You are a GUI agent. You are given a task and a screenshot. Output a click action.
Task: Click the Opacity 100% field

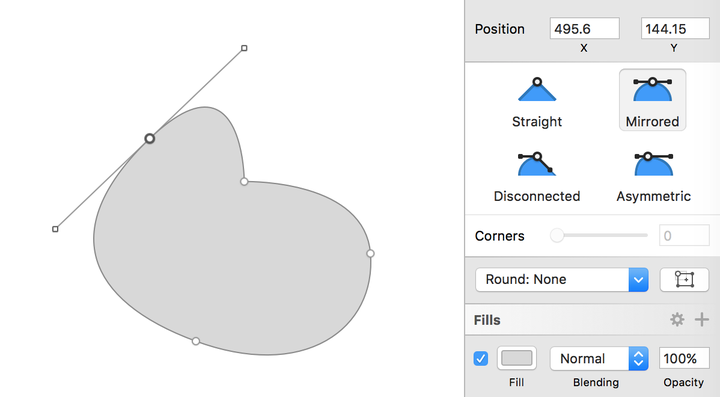tap(684, 358)
